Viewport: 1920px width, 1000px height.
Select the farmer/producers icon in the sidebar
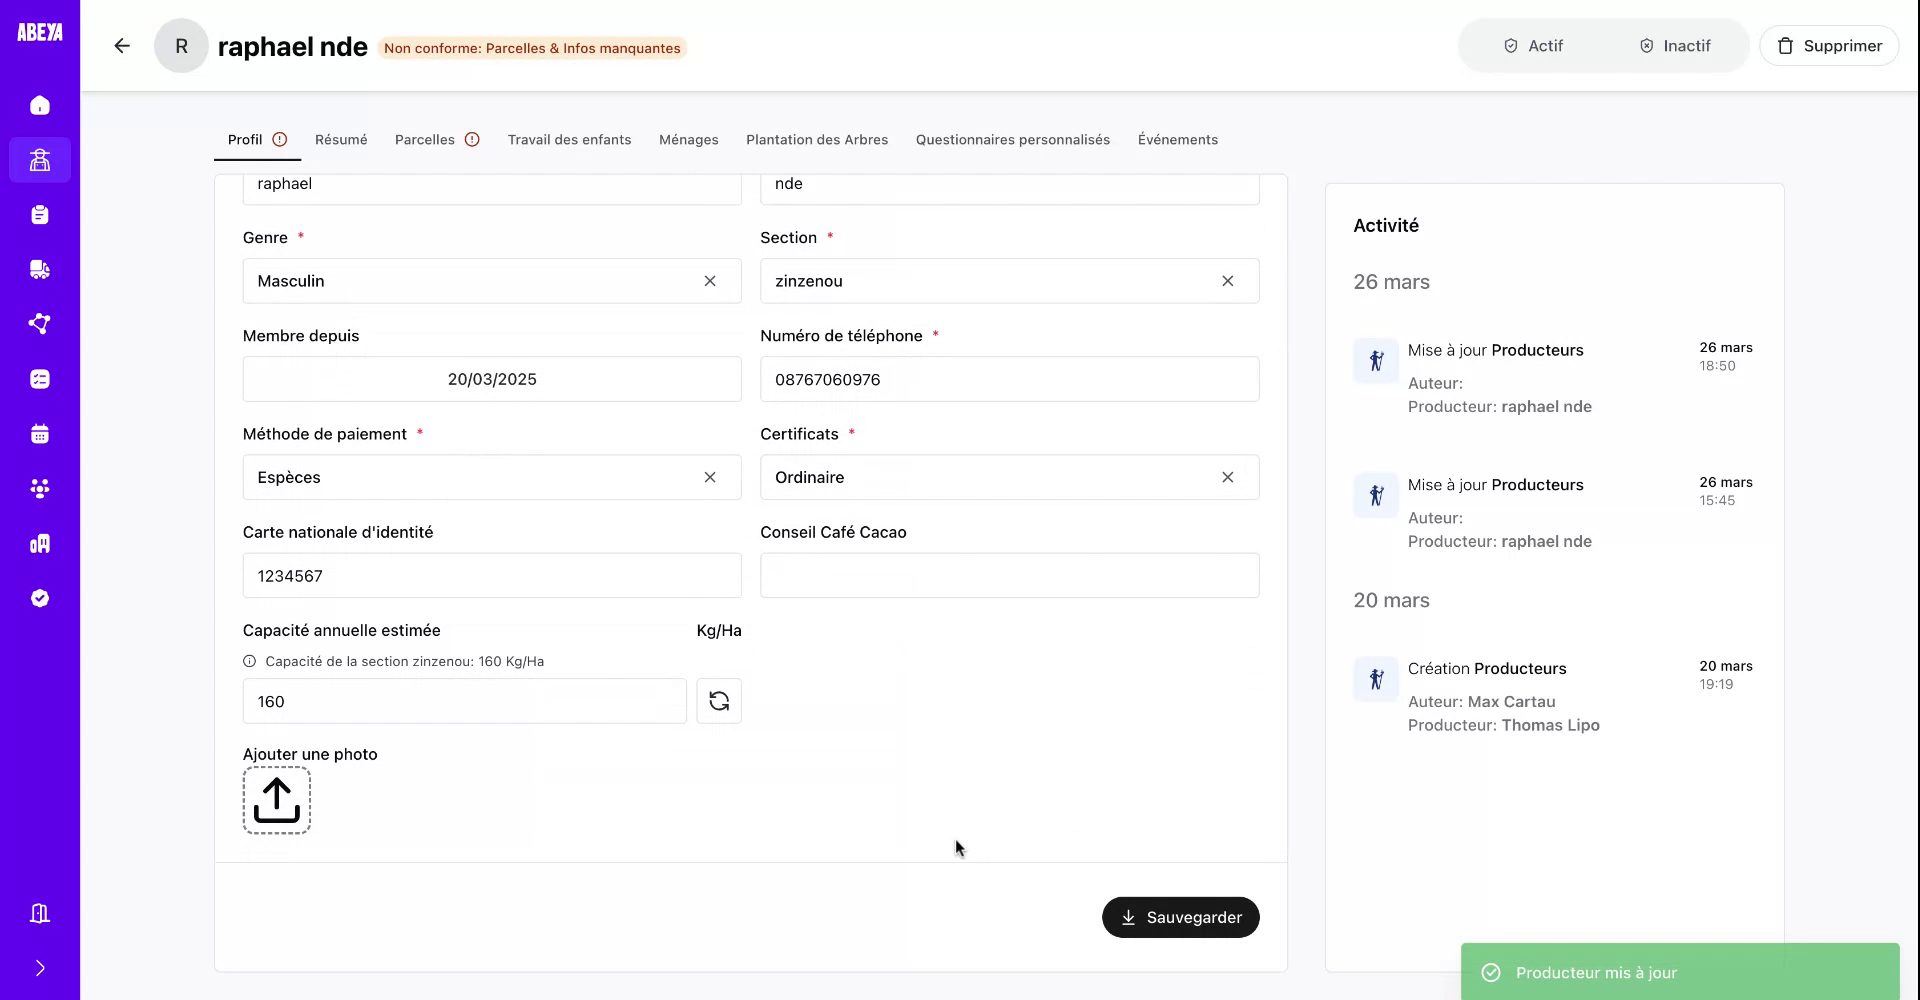click(x=40, y=160)
